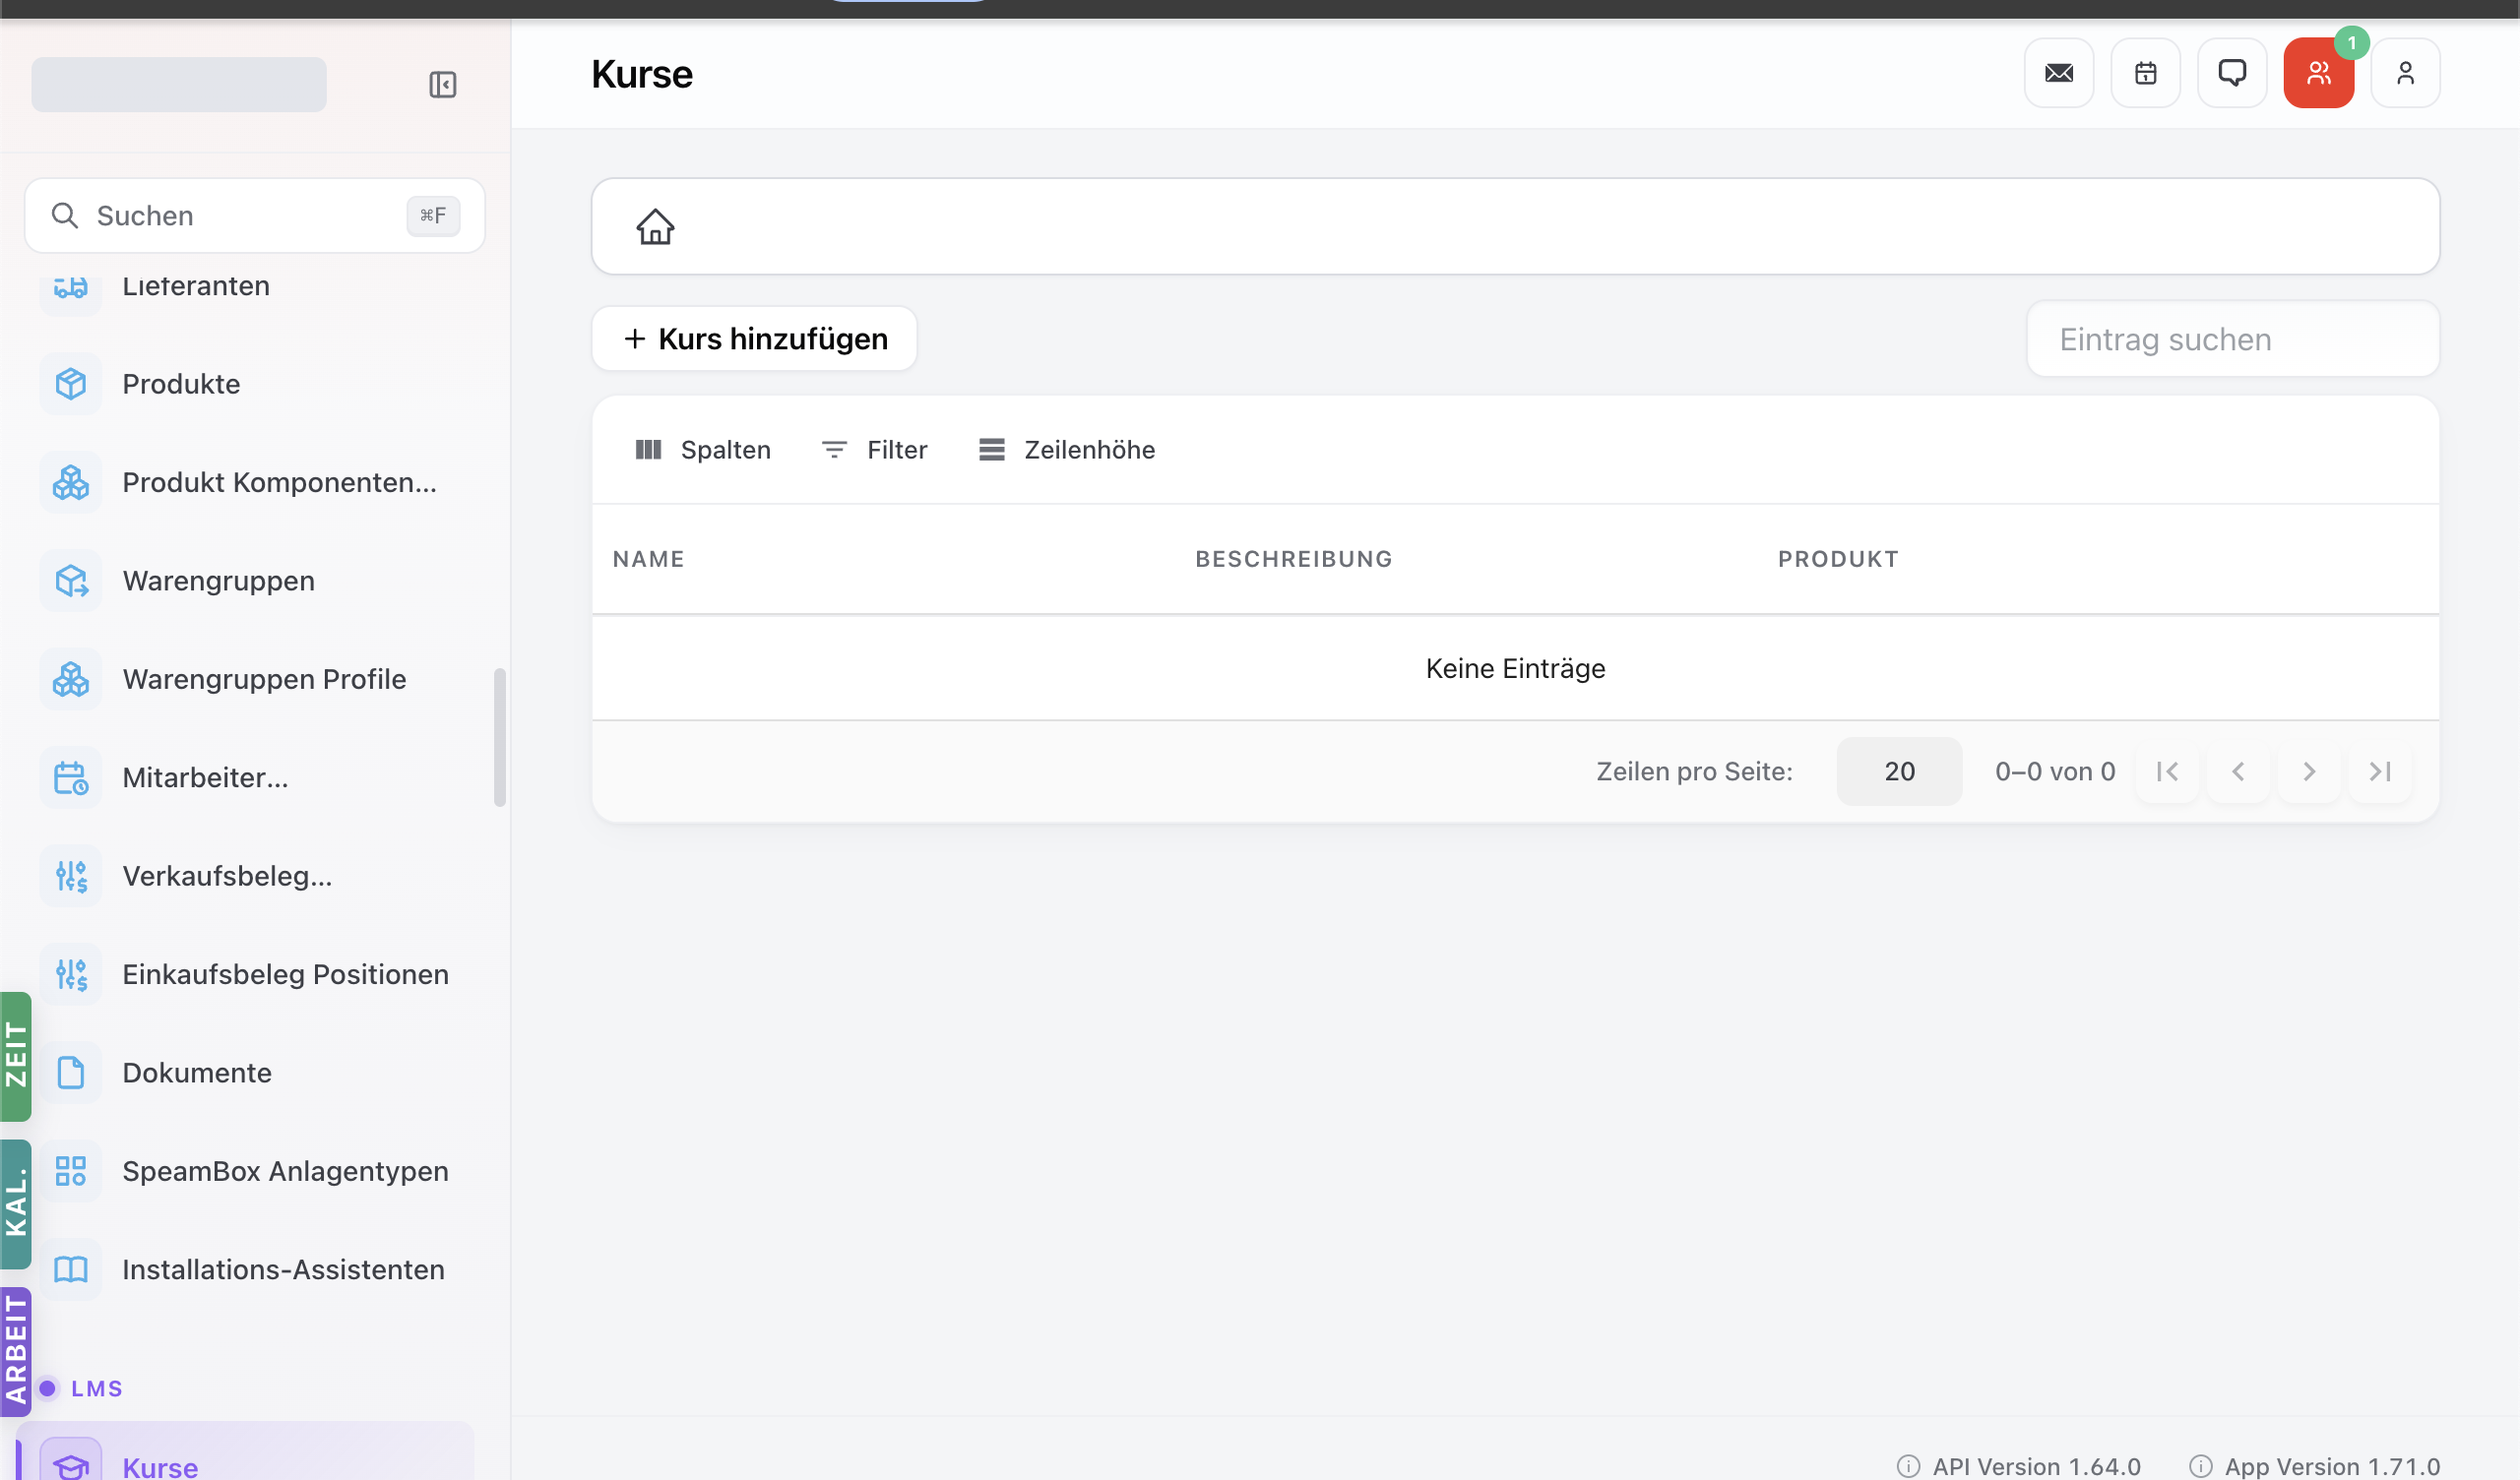Image resolution: width=2520 pixels, height=1480 pixels.
Task: Open the KAL. side tab
Action: point(16,1204)
